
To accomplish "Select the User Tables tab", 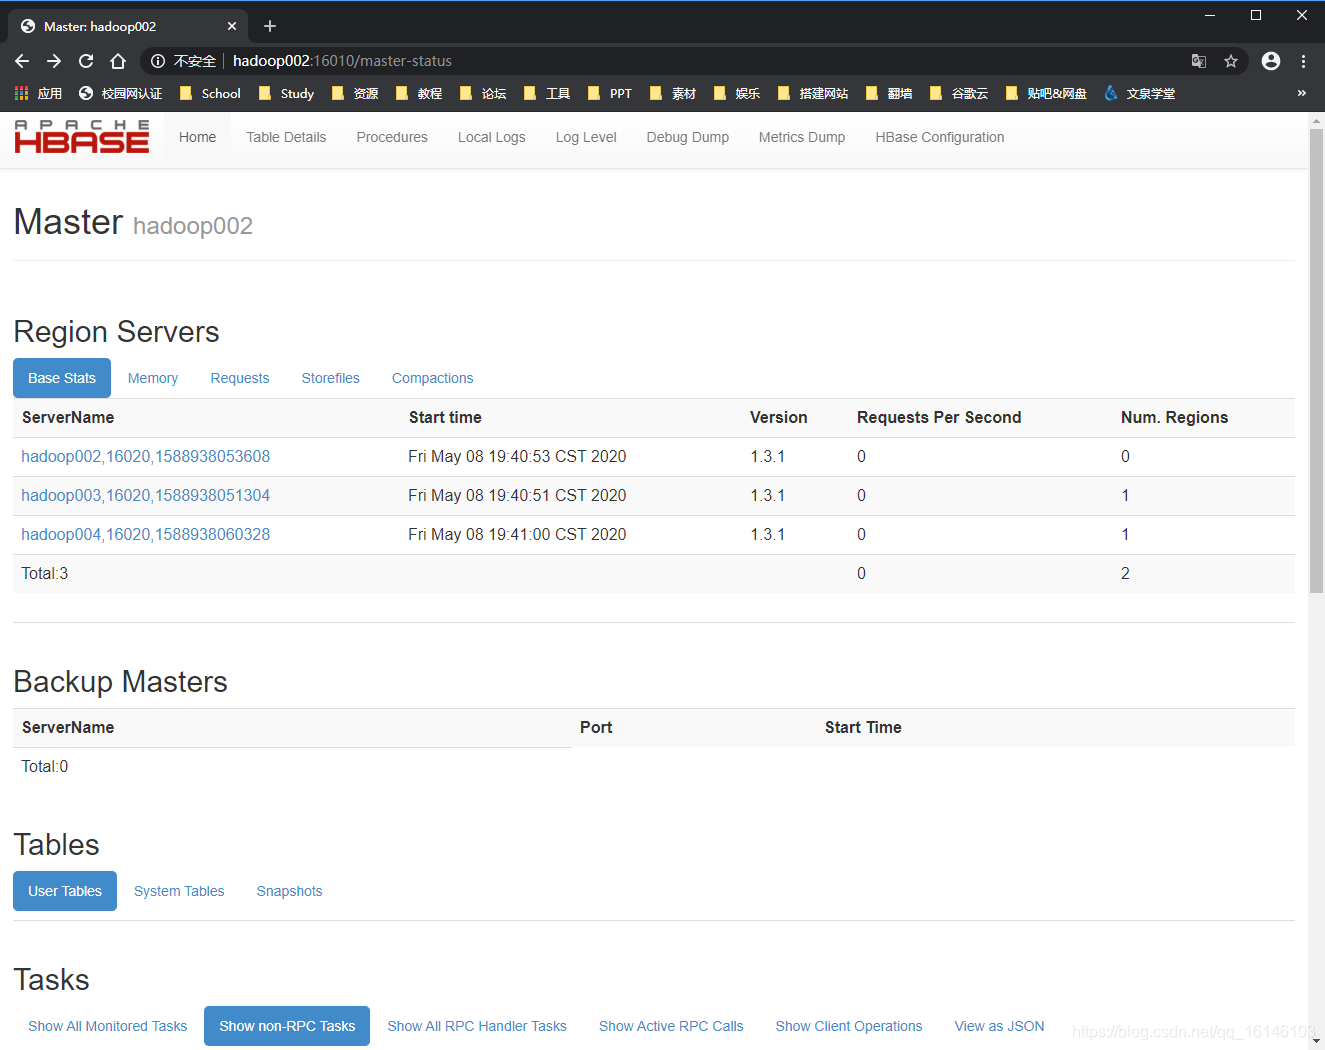I will (65, 891).
